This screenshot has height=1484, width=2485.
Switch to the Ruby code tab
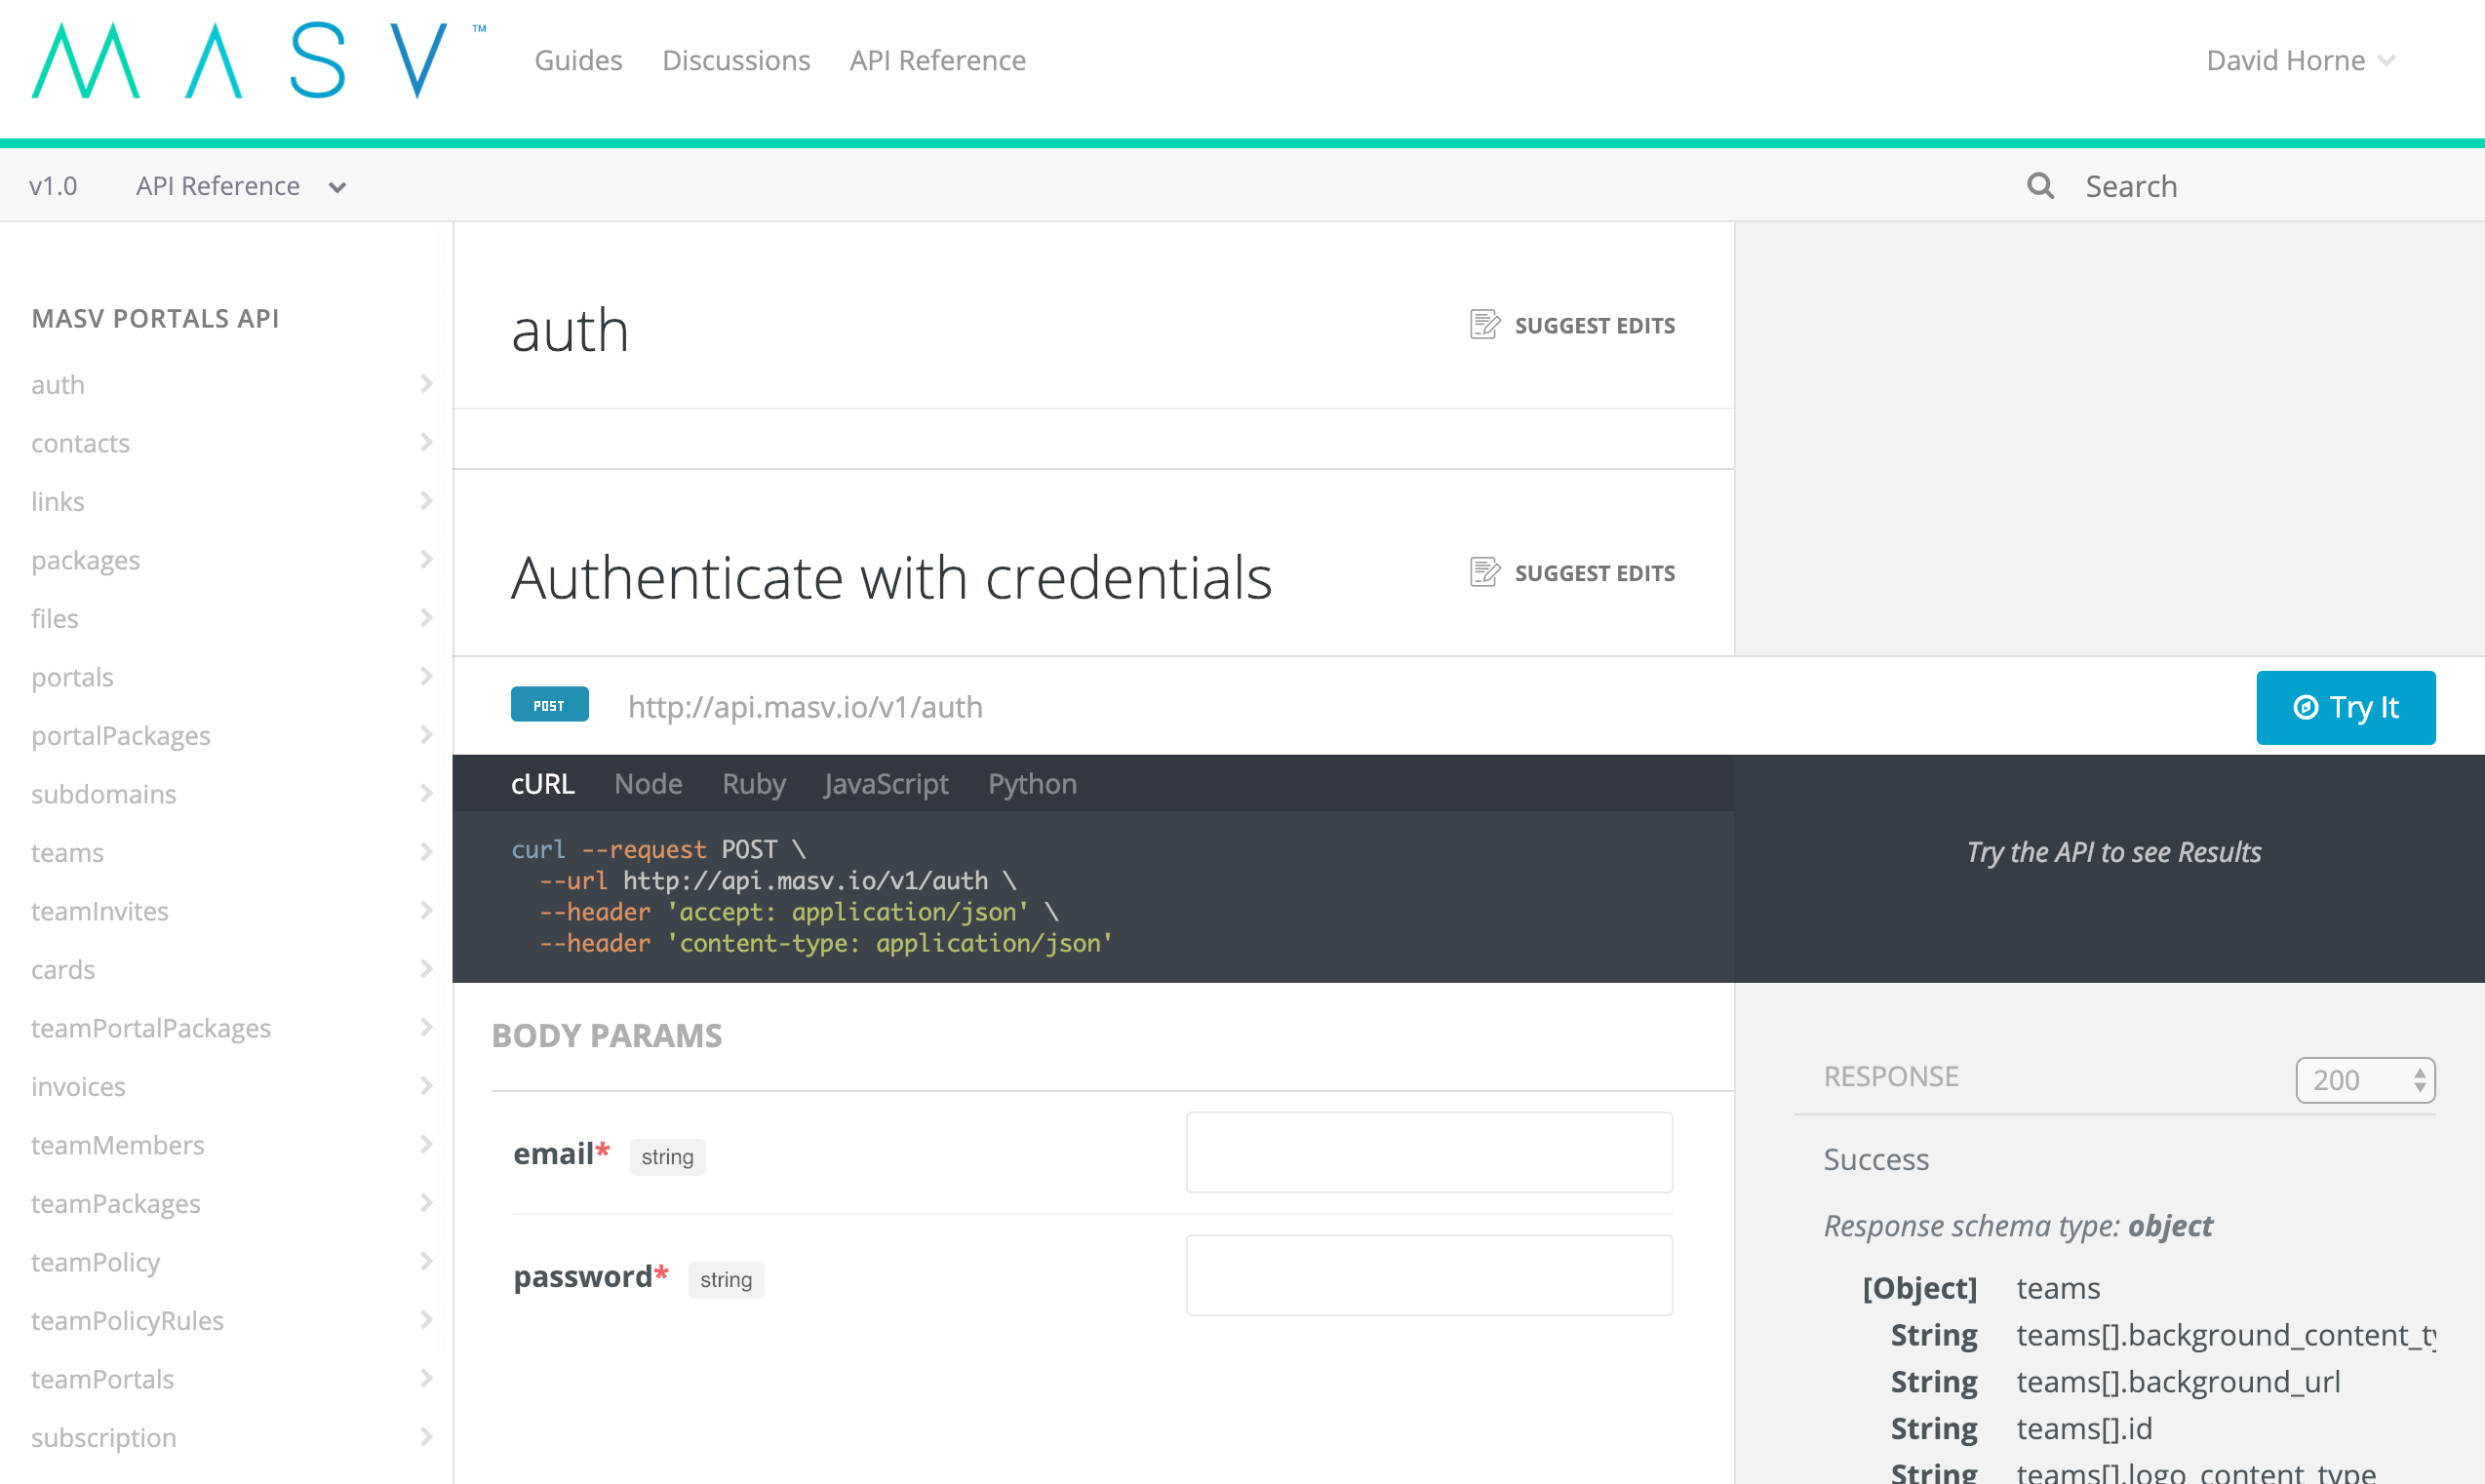[x=754, y=783]
